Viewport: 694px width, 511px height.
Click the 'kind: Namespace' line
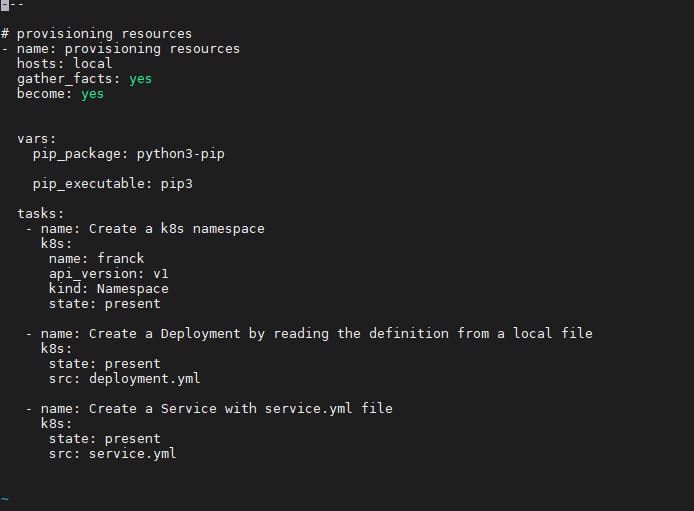(x=108, y=289)
